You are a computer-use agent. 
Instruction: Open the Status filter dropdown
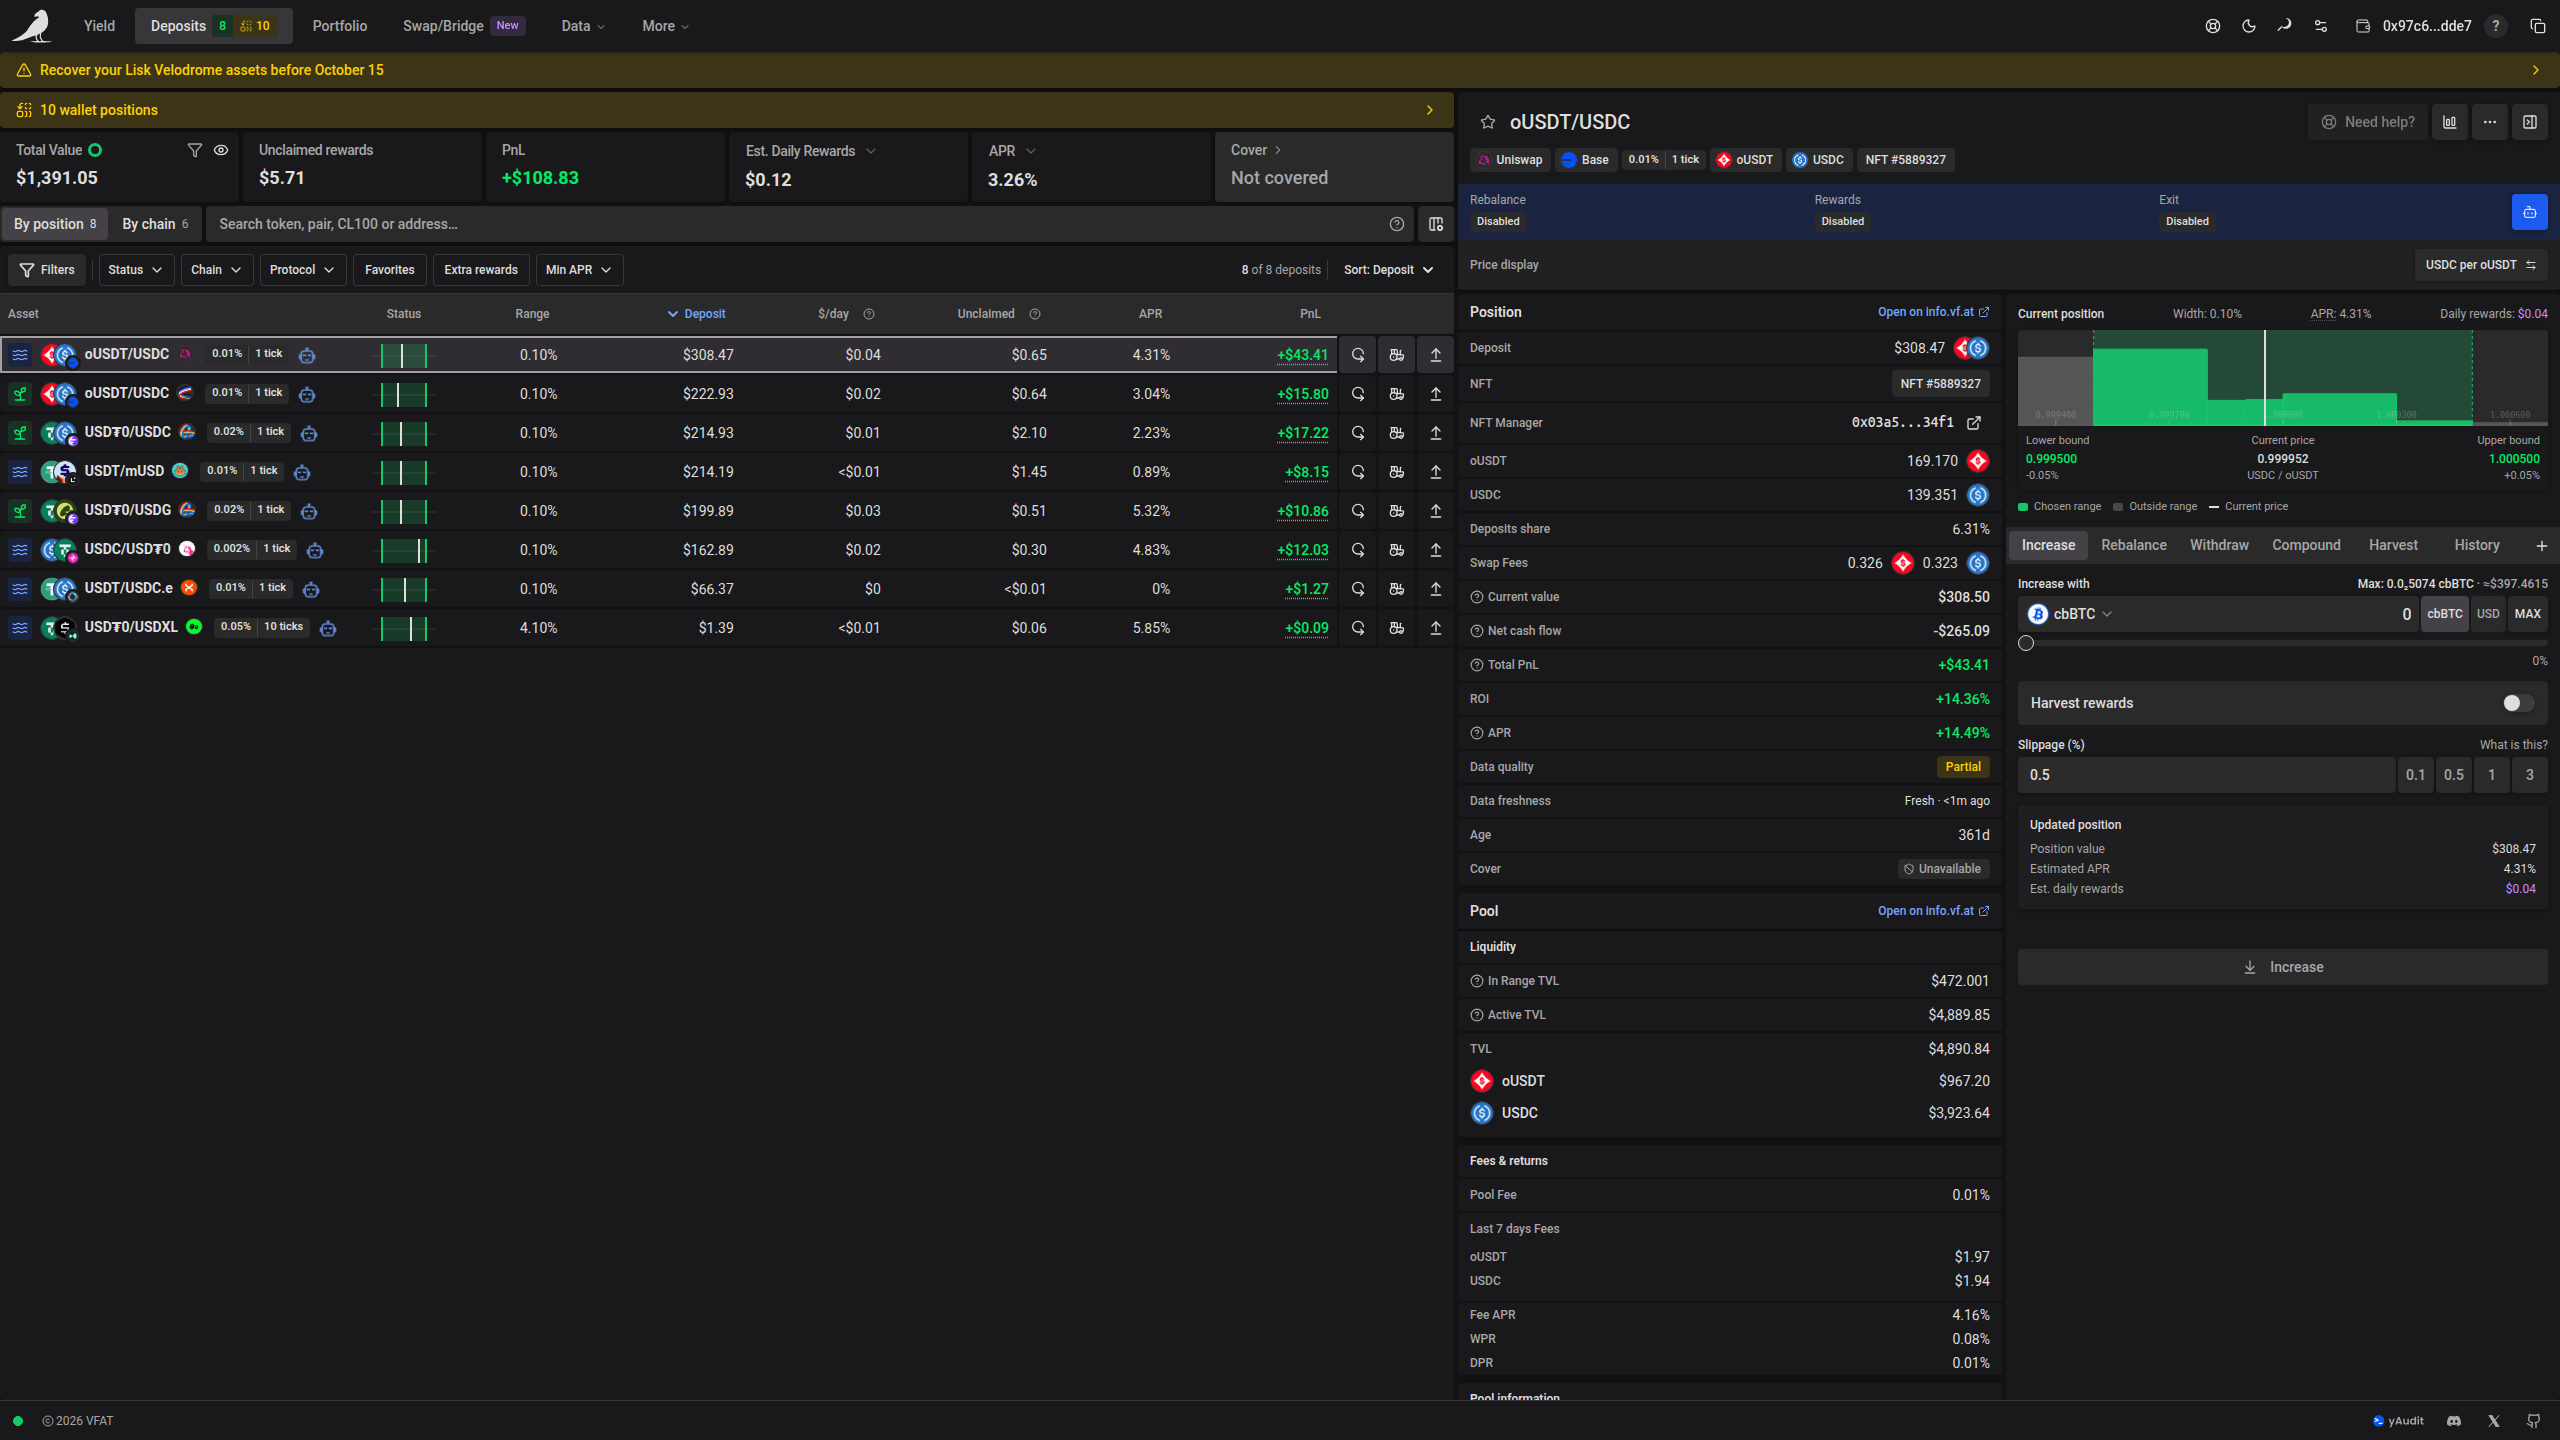pyautogui.click(x=136, y=270)
